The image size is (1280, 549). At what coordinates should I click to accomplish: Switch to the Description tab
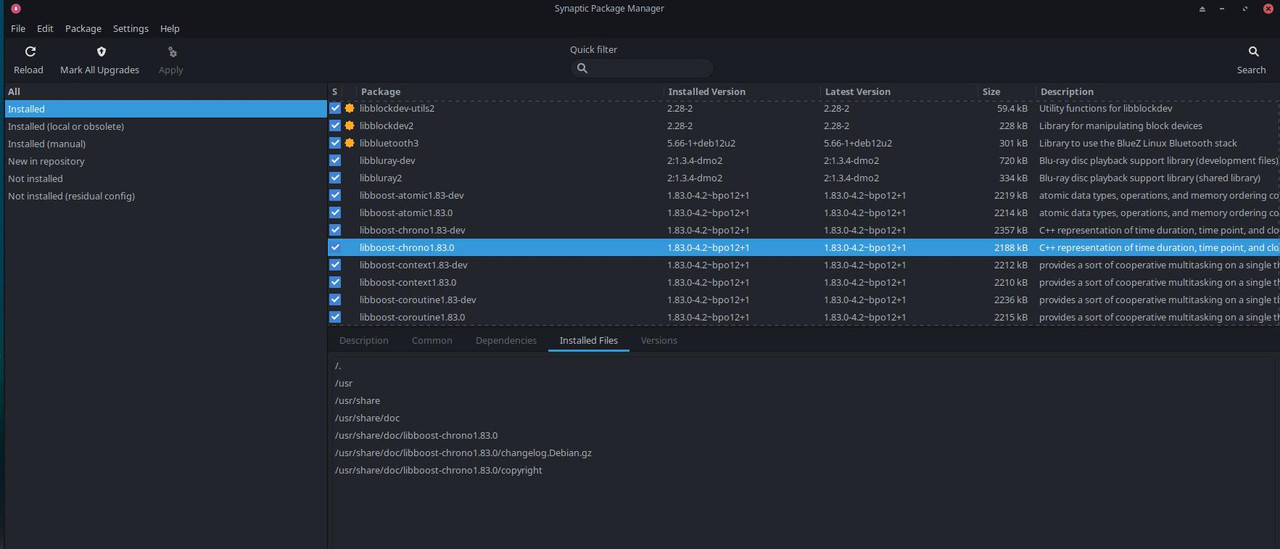pos(364,341)
